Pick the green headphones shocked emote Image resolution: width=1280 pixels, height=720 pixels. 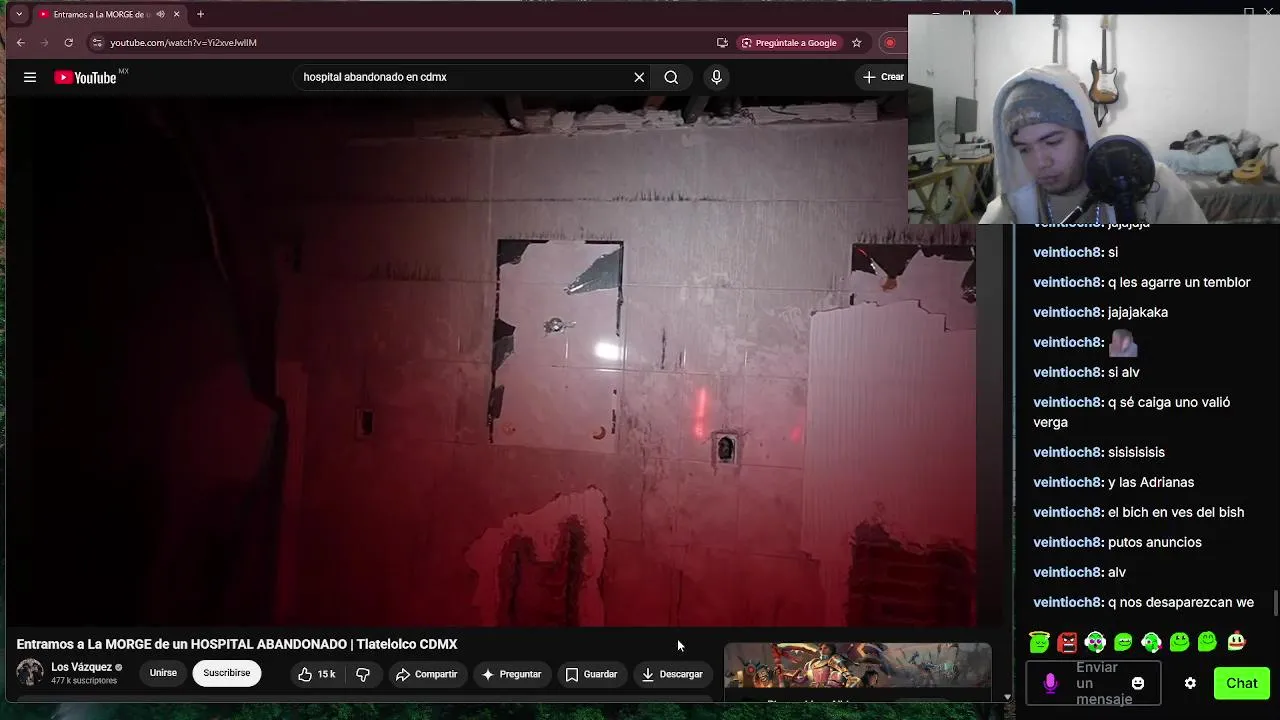tap(1096, 642)
